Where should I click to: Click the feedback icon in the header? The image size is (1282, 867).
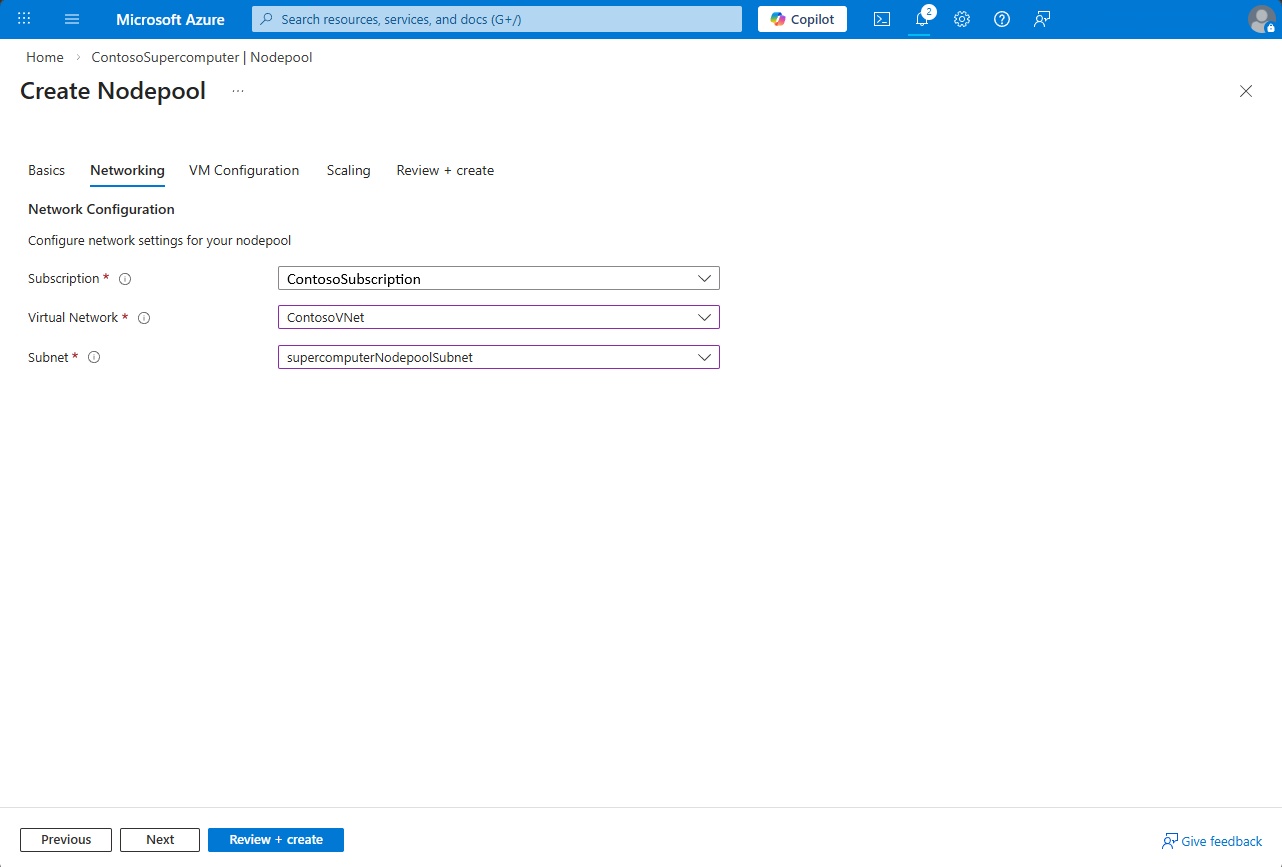point(1042,19)
